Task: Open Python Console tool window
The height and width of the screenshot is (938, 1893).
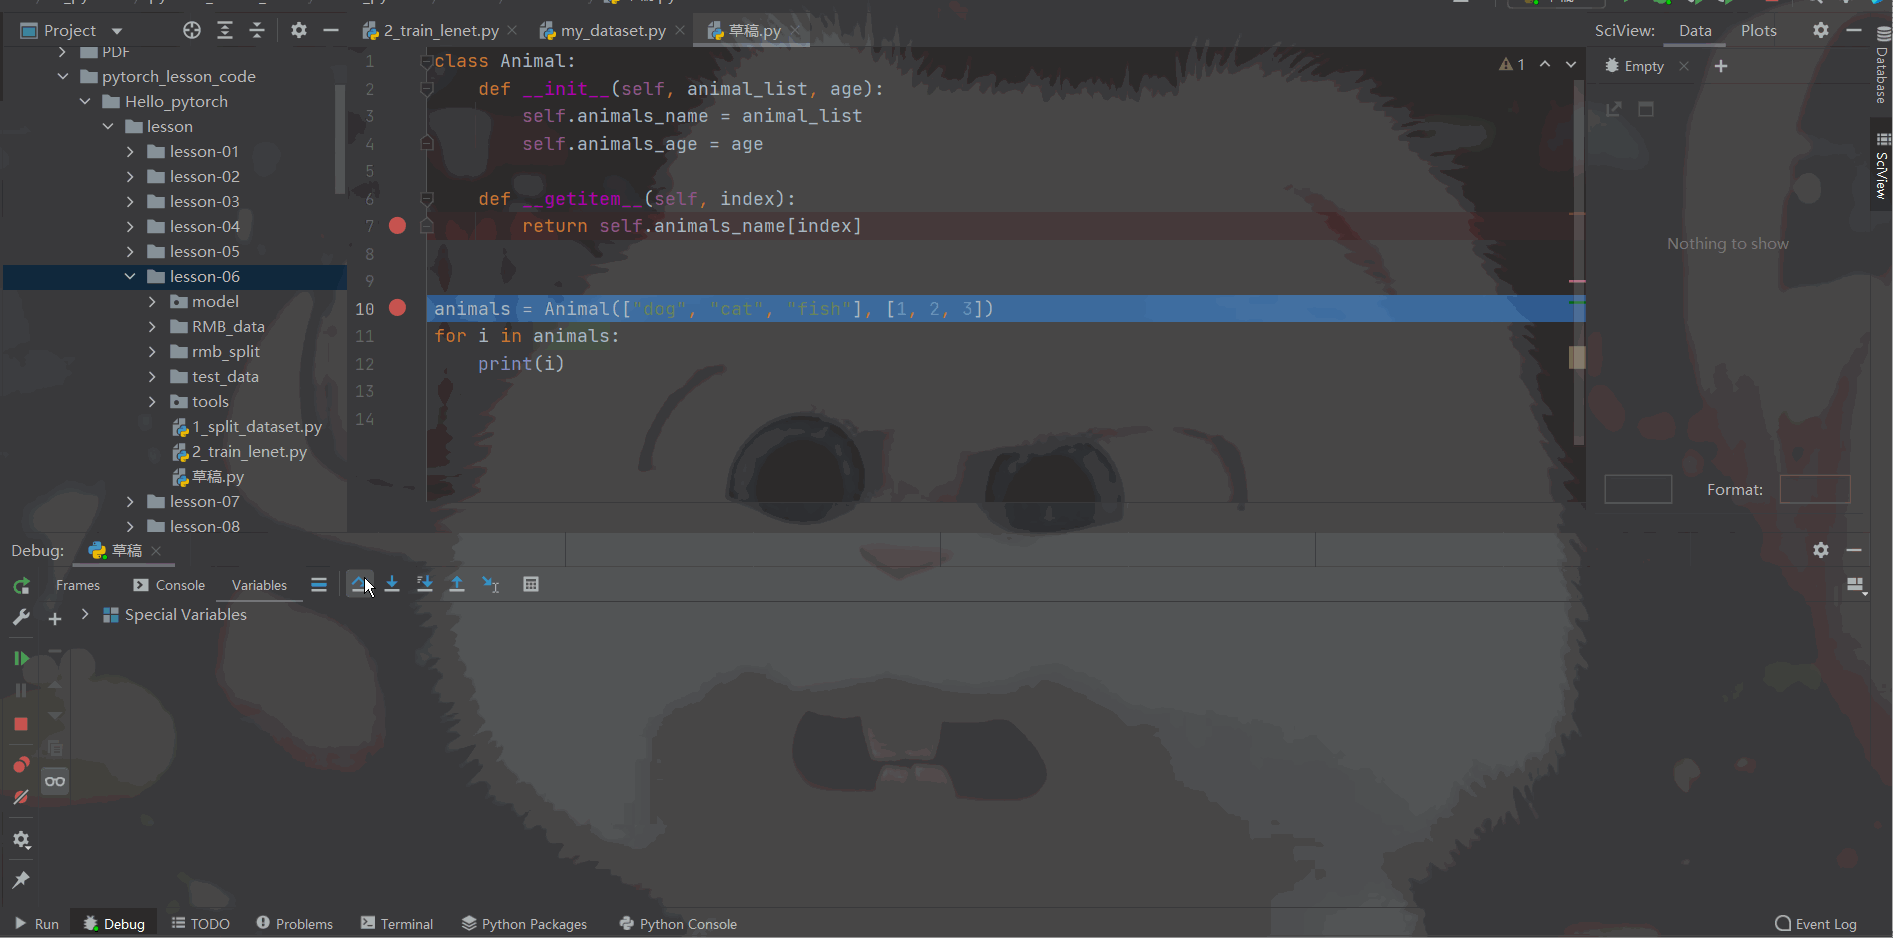Action: [x=678, y=924]
